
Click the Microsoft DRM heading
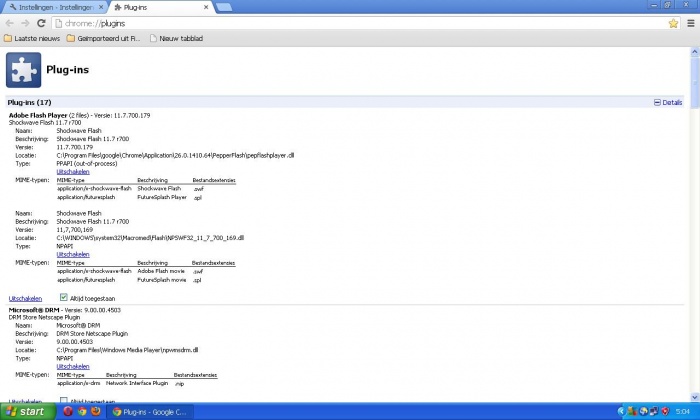tap(34, 310)
